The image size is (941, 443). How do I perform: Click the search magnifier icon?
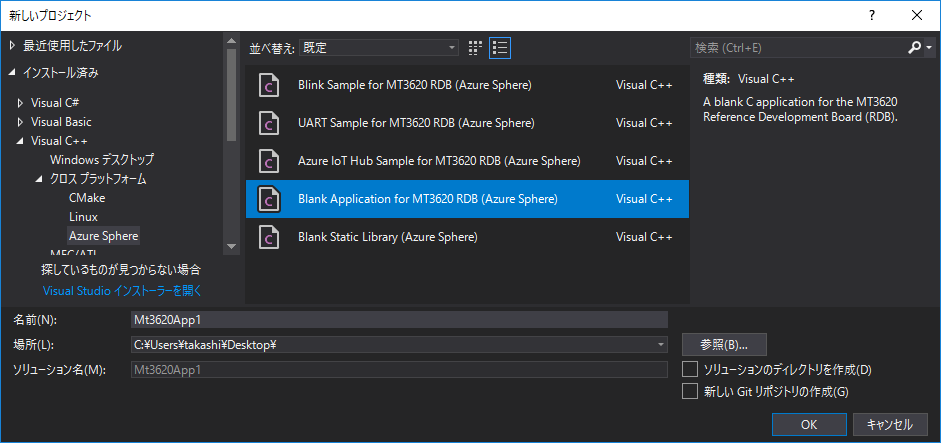[x=914, y=47]
